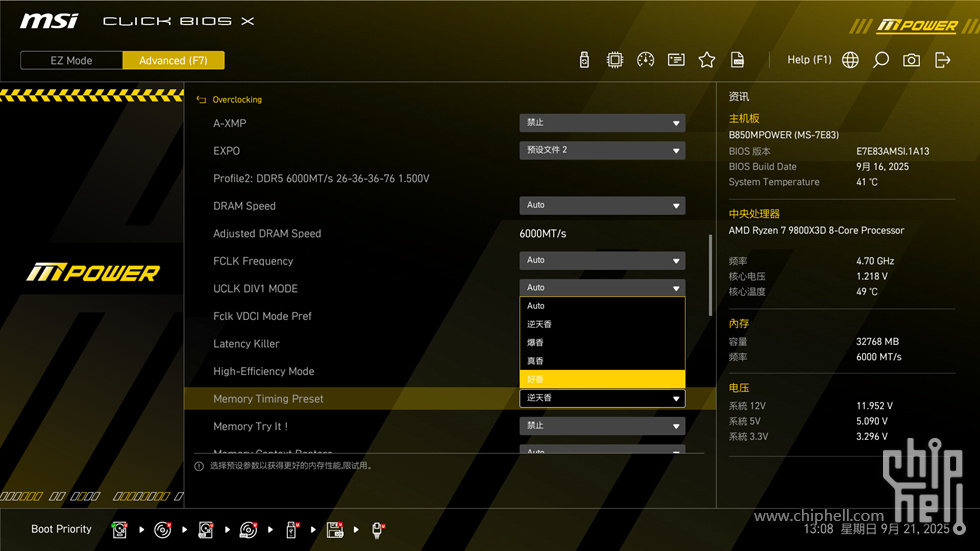Open the M-Flash USB drive icon
The height and width of the screenshot is (551, 980).
tap(584, 60)
